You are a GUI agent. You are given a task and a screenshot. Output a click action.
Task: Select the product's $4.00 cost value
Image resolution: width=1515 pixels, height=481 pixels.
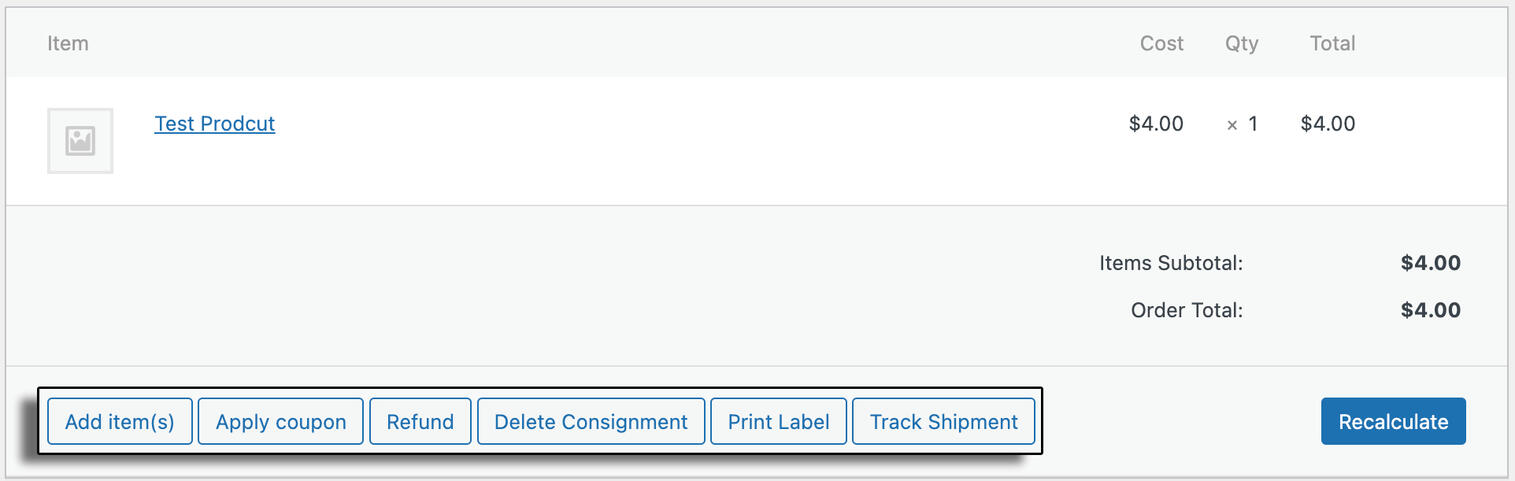pyautogui.click(x=1156, y=124)
